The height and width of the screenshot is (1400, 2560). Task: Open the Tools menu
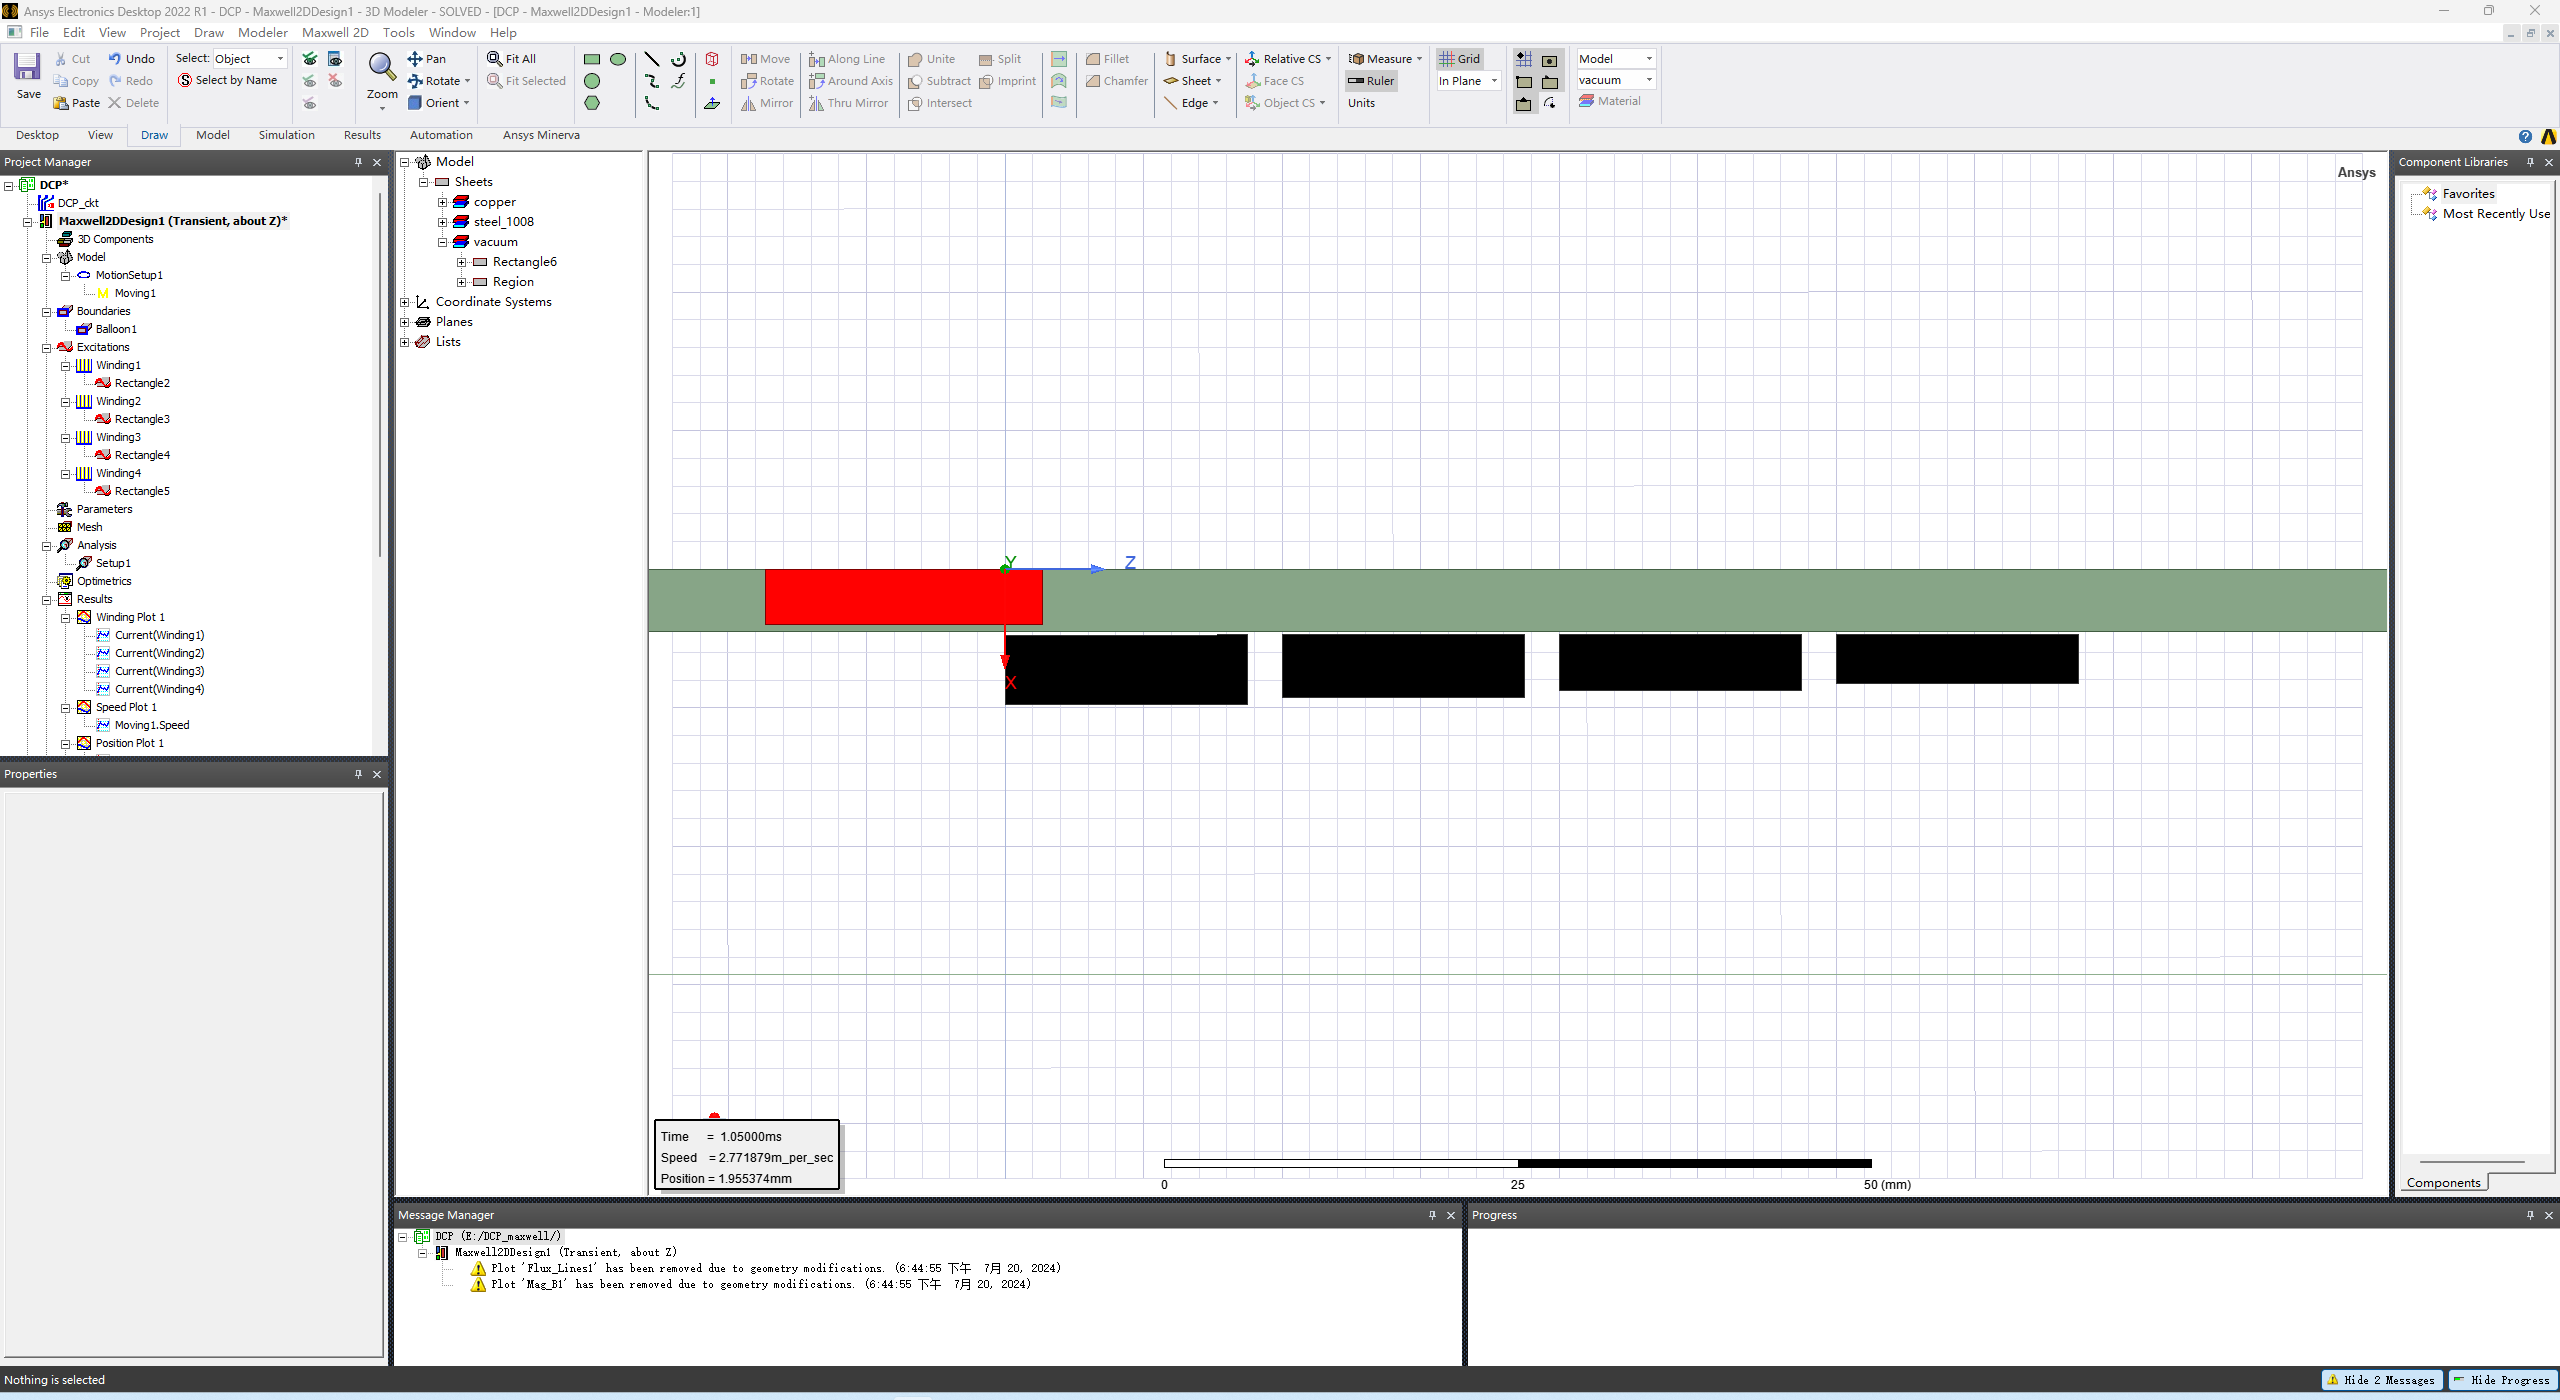click(398, 33)
